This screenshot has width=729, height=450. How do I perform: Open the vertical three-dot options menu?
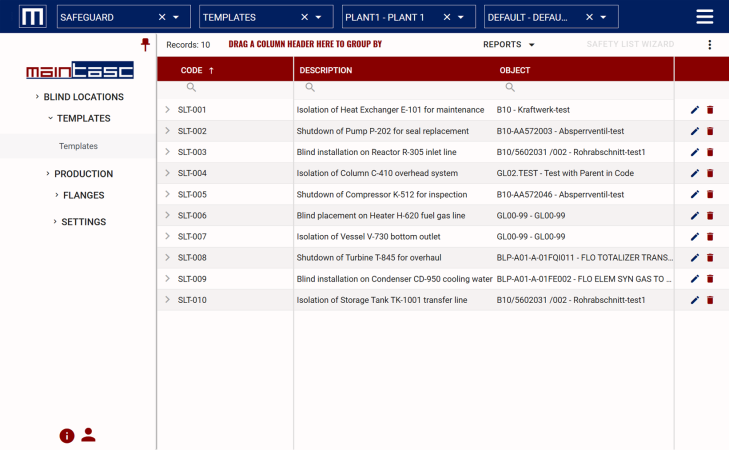pos(709,45)
